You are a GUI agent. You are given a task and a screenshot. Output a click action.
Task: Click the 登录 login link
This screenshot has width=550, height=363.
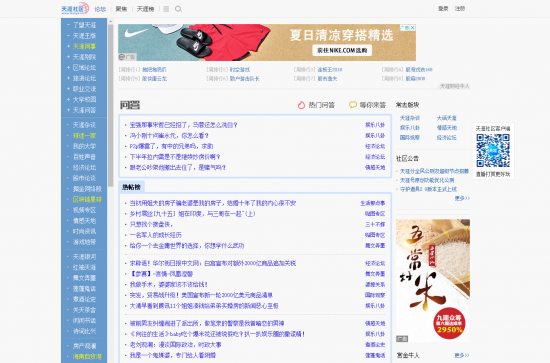point(443,8)
